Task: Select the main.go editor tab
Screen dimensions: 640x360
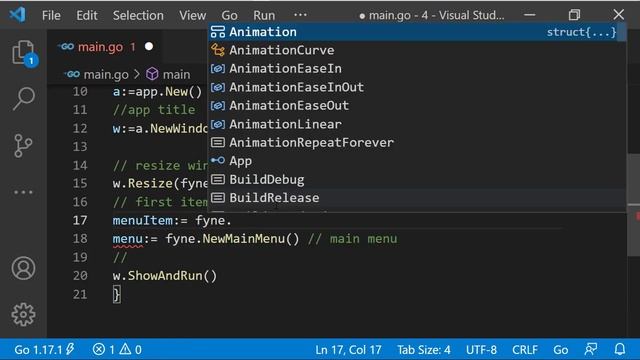Action: (x=104, y=47)
